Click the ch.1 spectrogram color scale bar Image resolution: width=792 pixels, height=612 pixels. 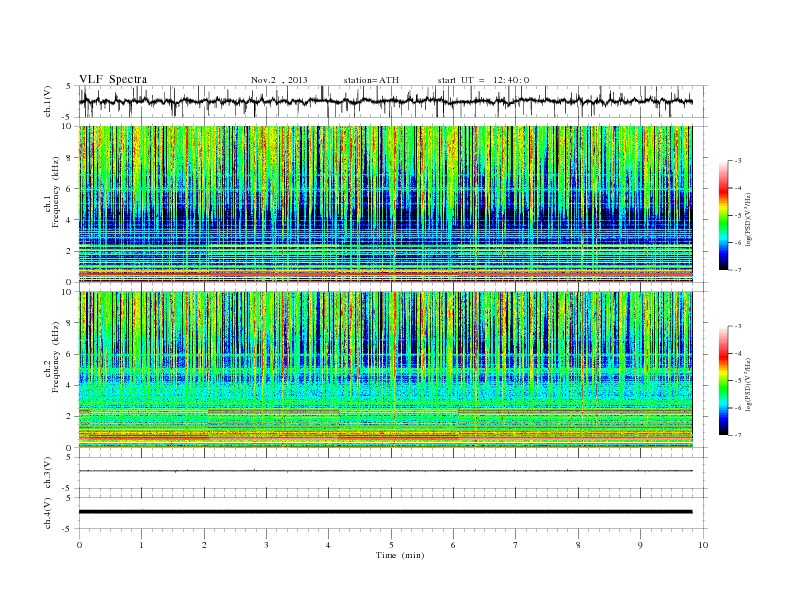[x=724, y=215]
